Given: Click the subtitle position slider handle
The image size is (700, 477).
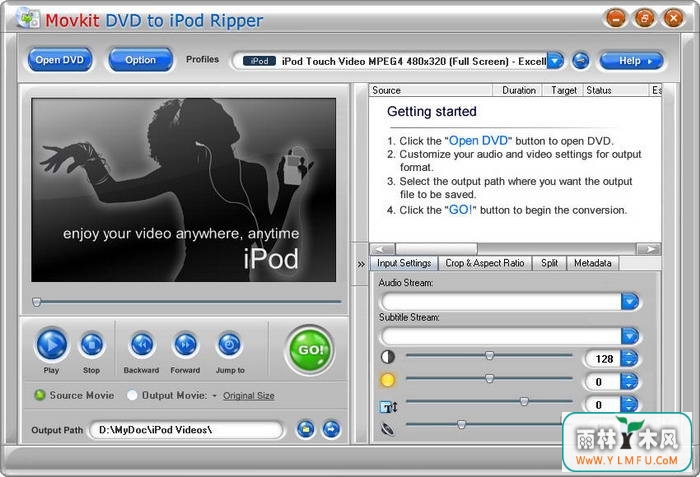Looking at the screenshot, I should [524, 401].
